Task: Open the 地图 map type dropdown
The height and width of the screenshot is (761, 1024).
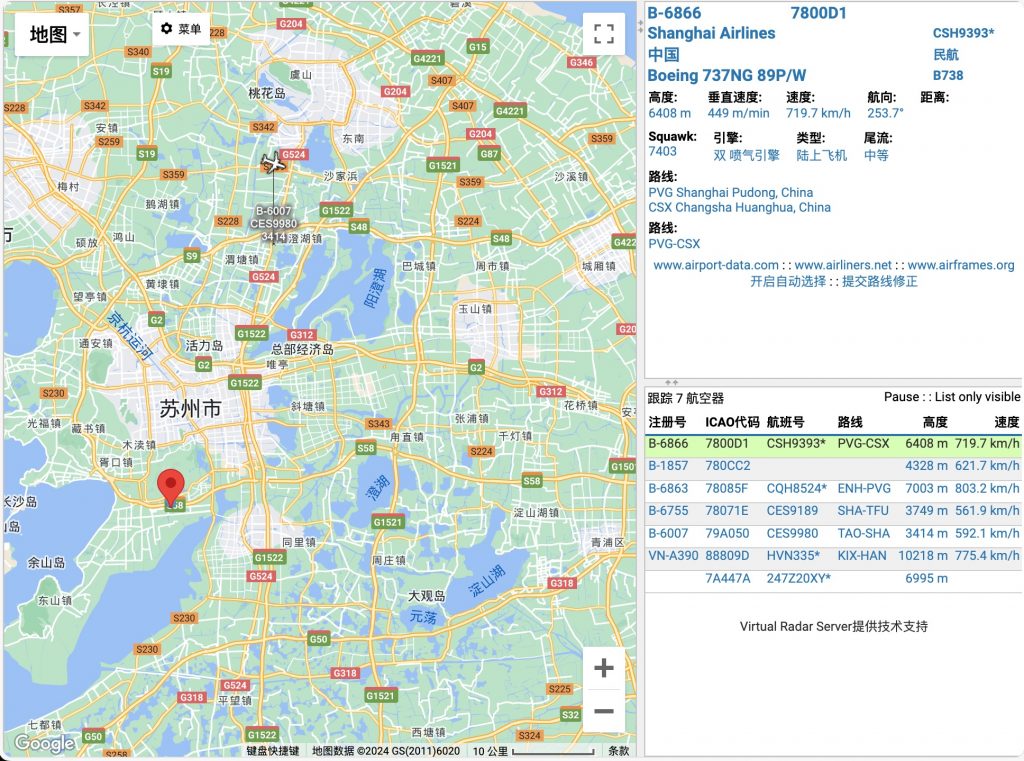Action: tap(55, 35)
